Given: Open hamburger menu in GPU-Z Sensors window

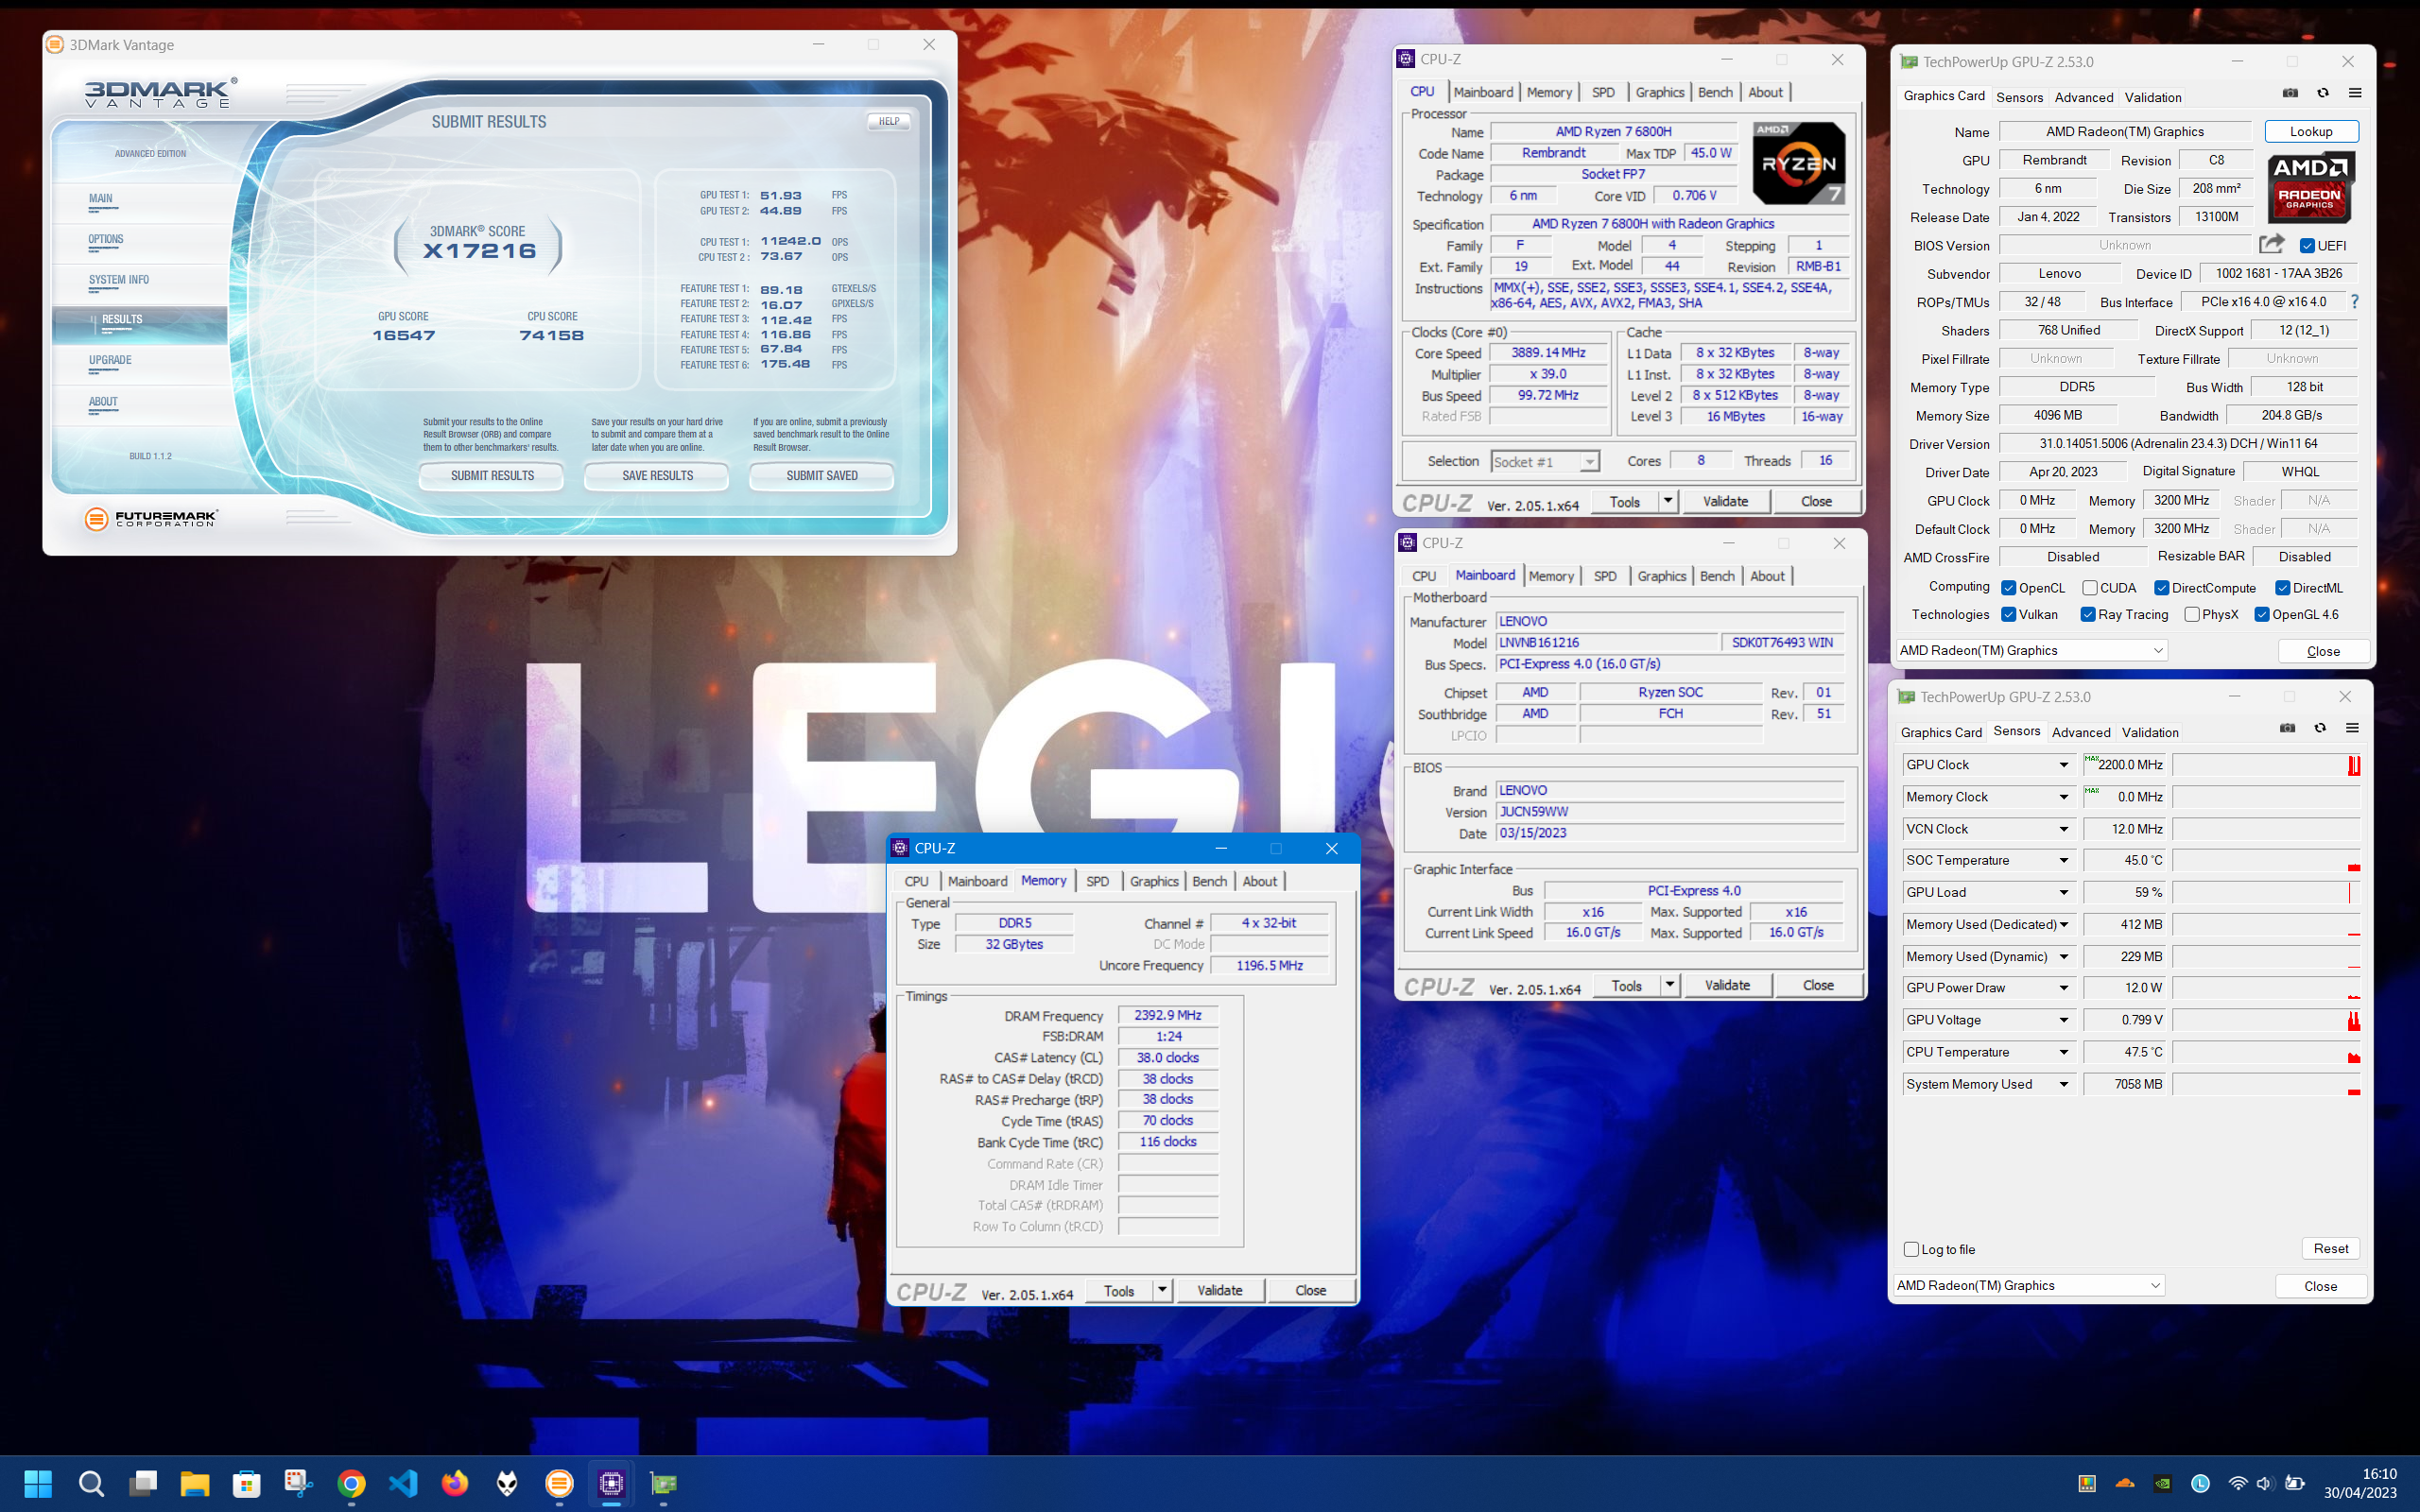Looking at the screenshot, I should 2352,728.
